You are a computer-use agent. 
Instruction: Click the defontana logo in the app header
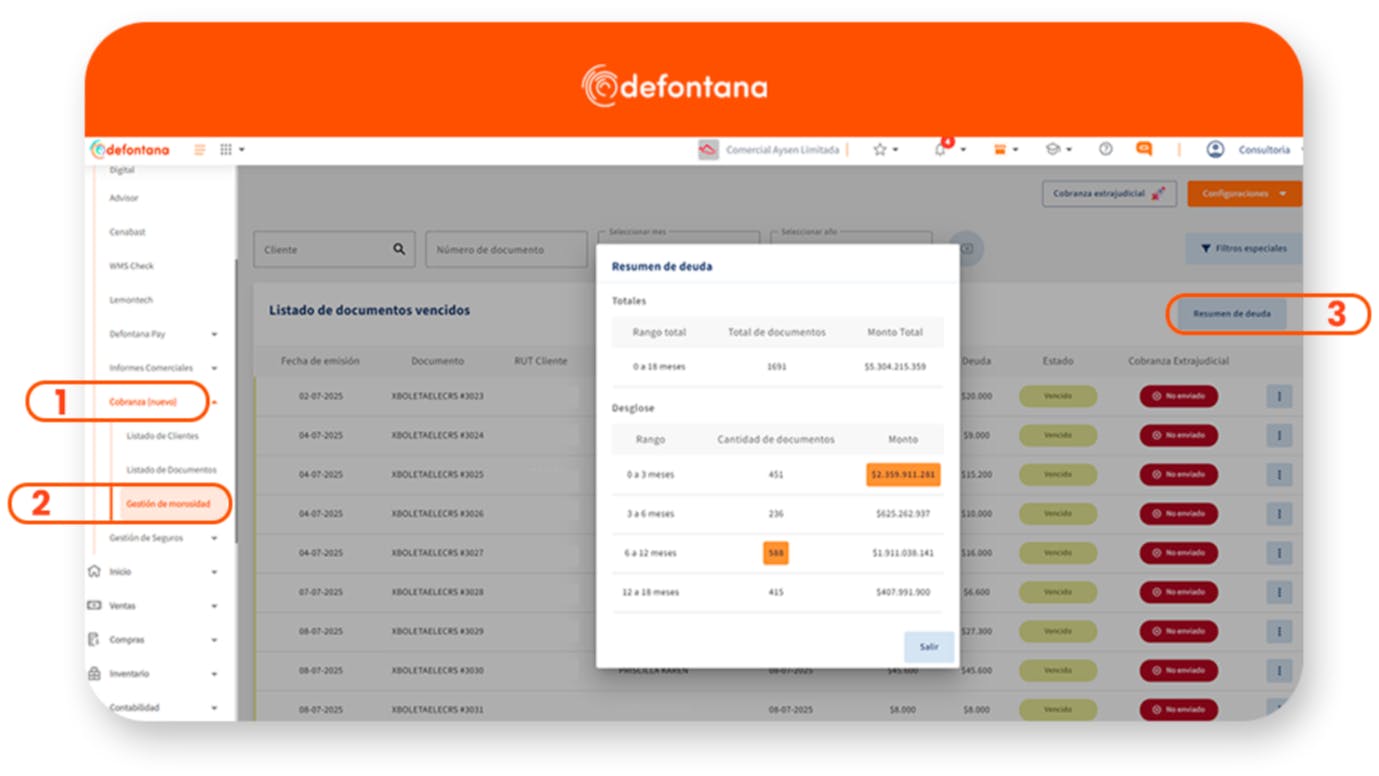pyautogui.click(x=130, y=150)
